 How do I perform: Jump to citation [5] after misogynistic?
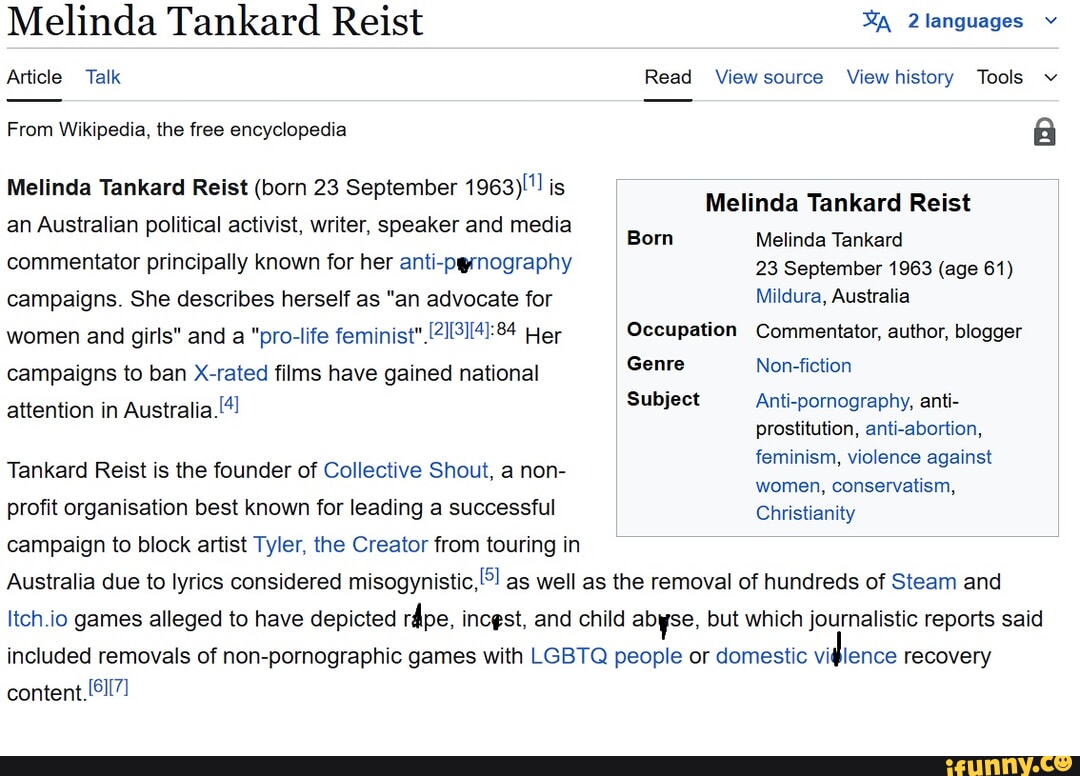coord(489,576)
